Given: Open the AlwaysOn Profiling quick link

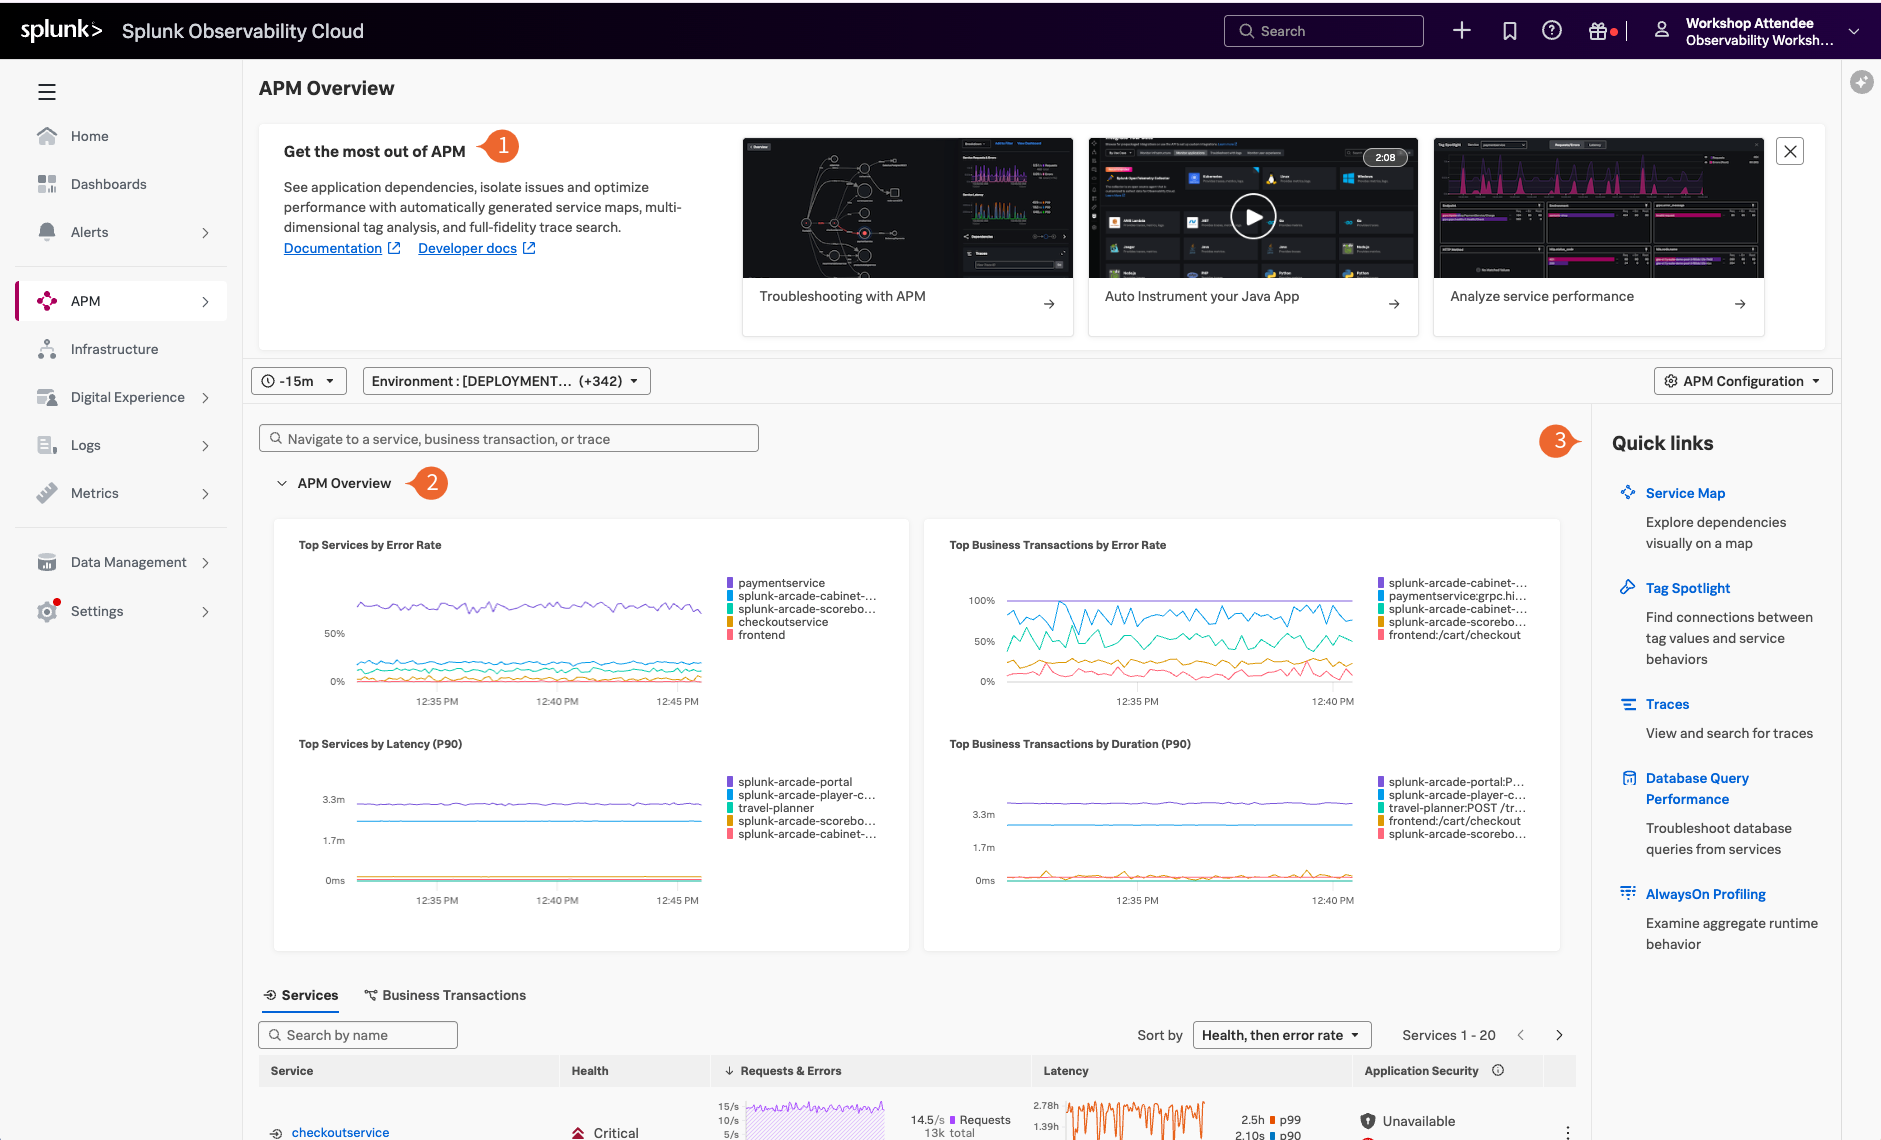Looking at the screenshot, I should (x=1705, y=894).
